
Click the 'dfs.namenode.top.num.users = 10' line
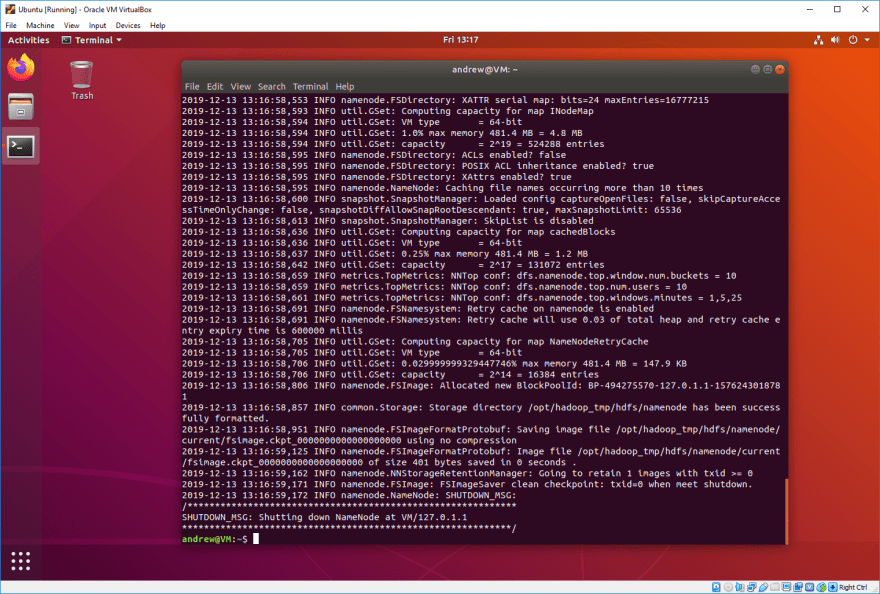(434, 286)
